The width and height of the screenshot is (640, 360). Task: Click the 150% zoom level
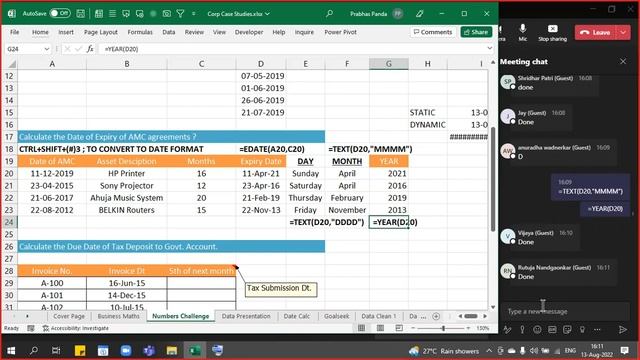tap(482, 328)
